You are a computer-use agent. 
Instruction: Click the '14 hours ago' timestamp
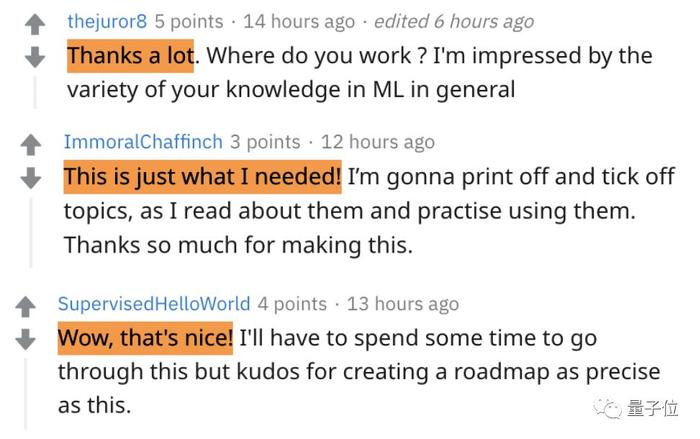tap(299, 21)
